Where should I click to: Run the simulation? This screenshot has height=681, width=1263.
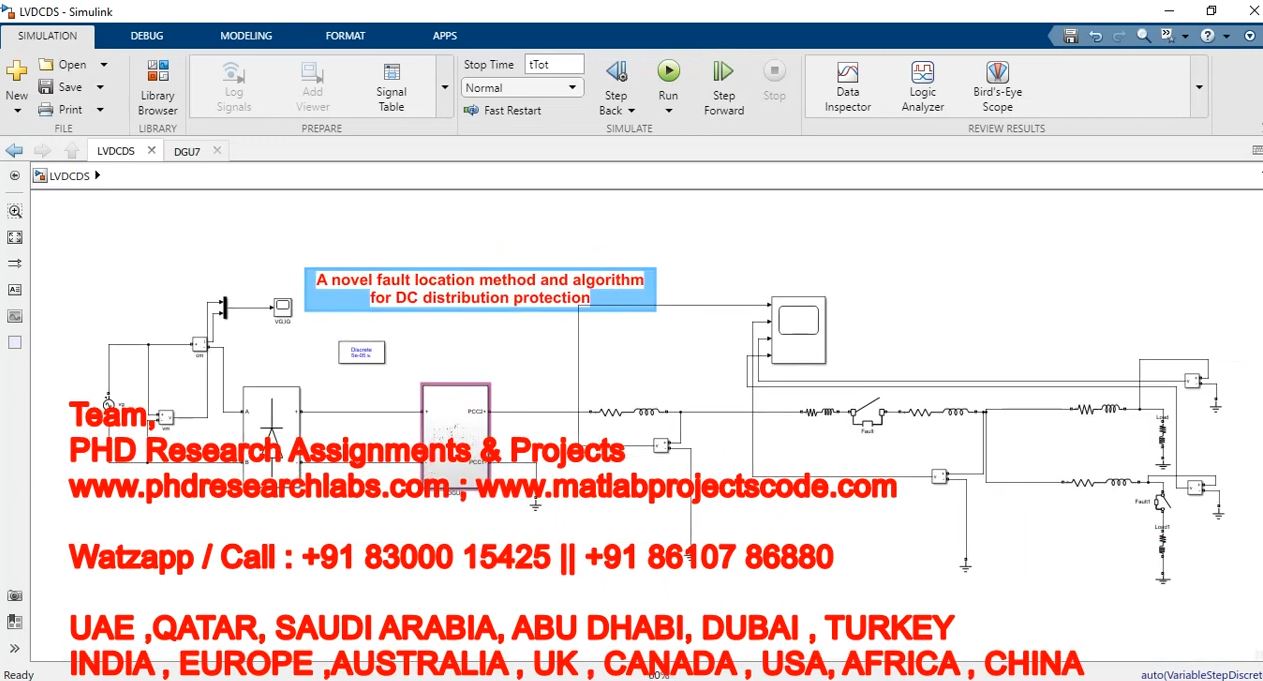tap(668, 71)
